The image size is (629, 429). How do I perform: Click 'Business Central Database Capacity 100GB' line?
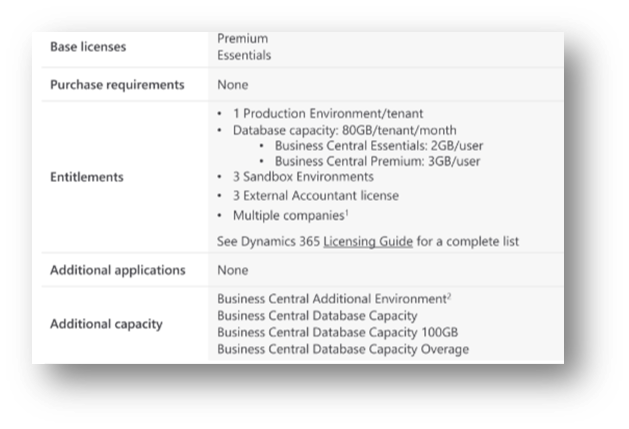tap(337, 333)
